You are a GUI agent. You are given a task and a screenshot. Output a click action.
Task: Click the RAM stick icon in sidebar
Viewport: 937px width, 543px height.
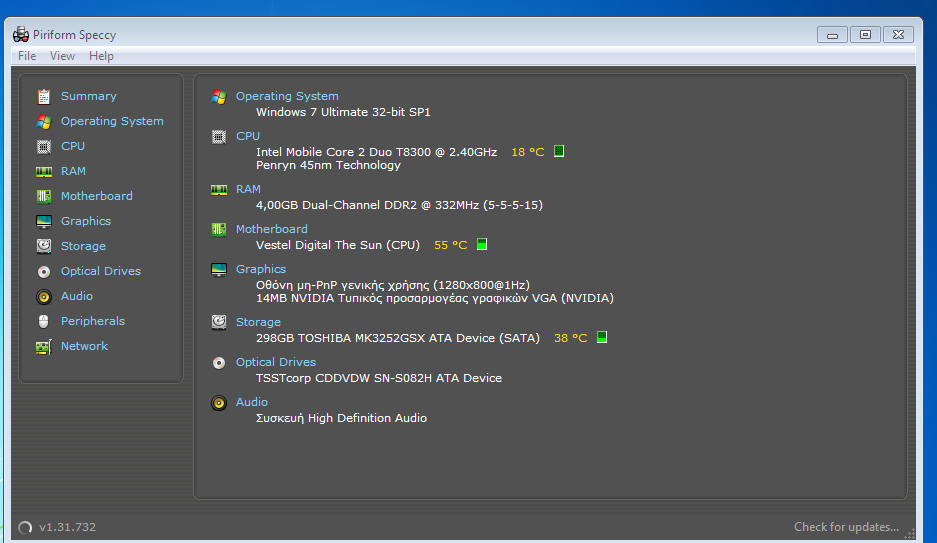44,171
